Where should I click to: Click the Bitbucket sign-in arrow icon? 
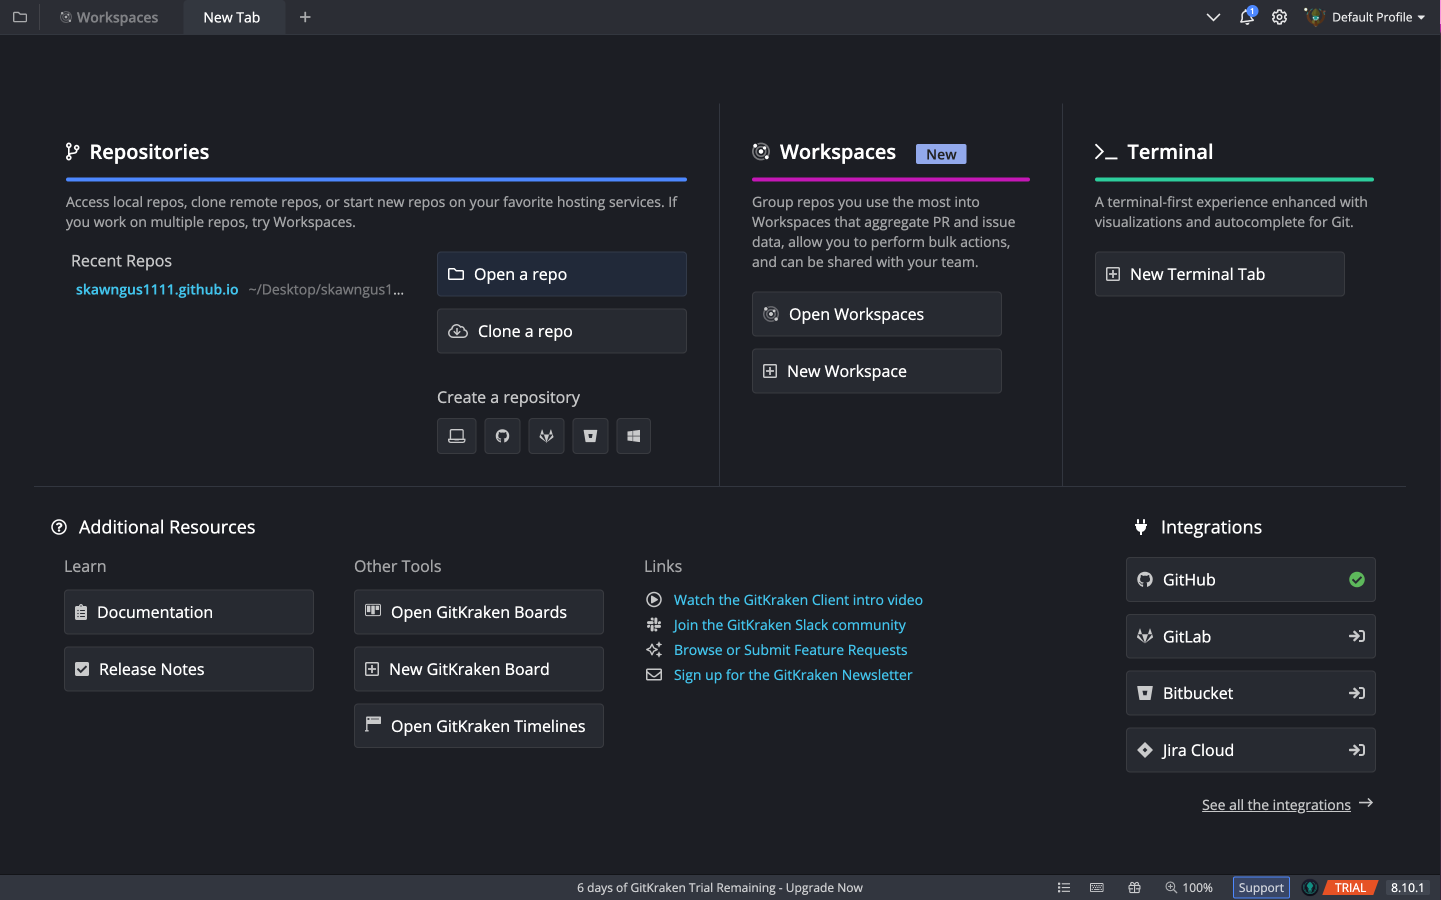[1357, 693]
